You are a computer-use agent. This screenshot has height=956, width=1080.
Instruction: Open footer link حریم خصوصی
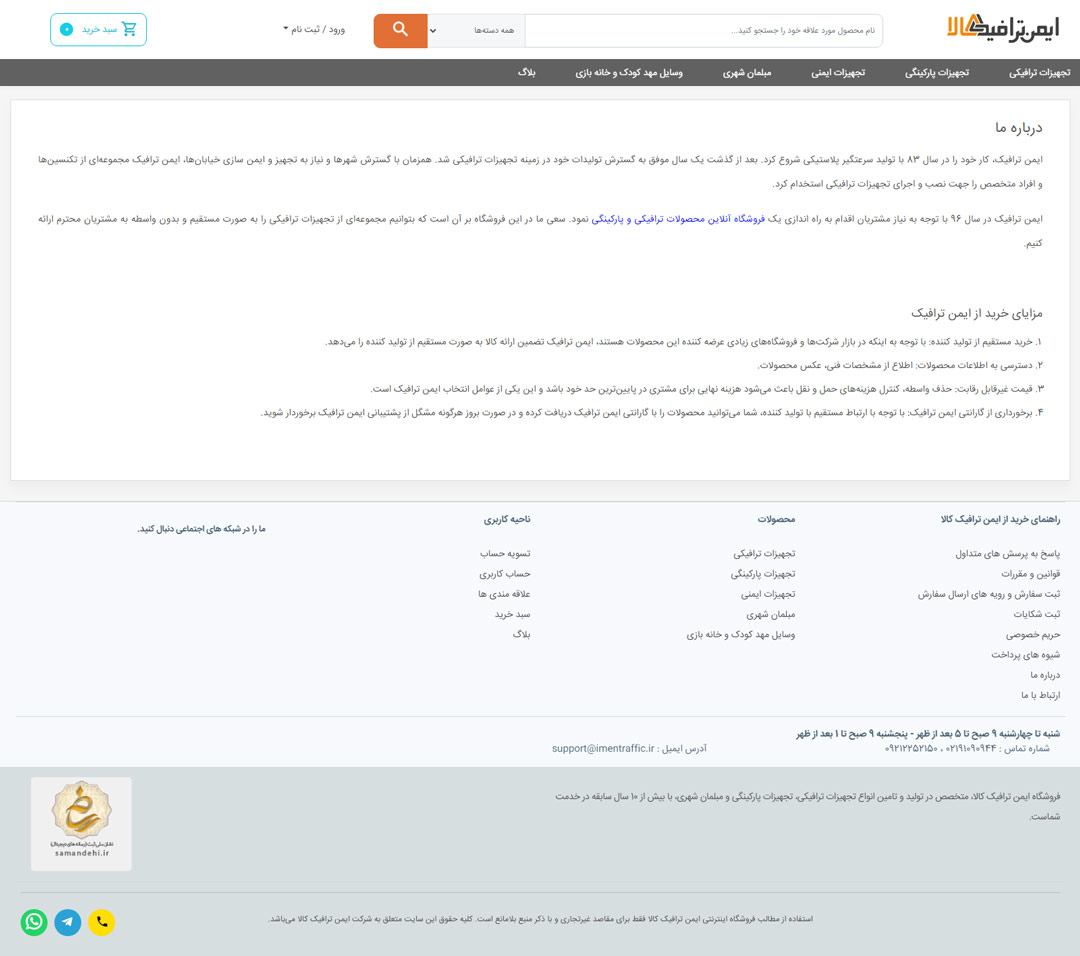pyautogui.click(x=1032, y=634)
